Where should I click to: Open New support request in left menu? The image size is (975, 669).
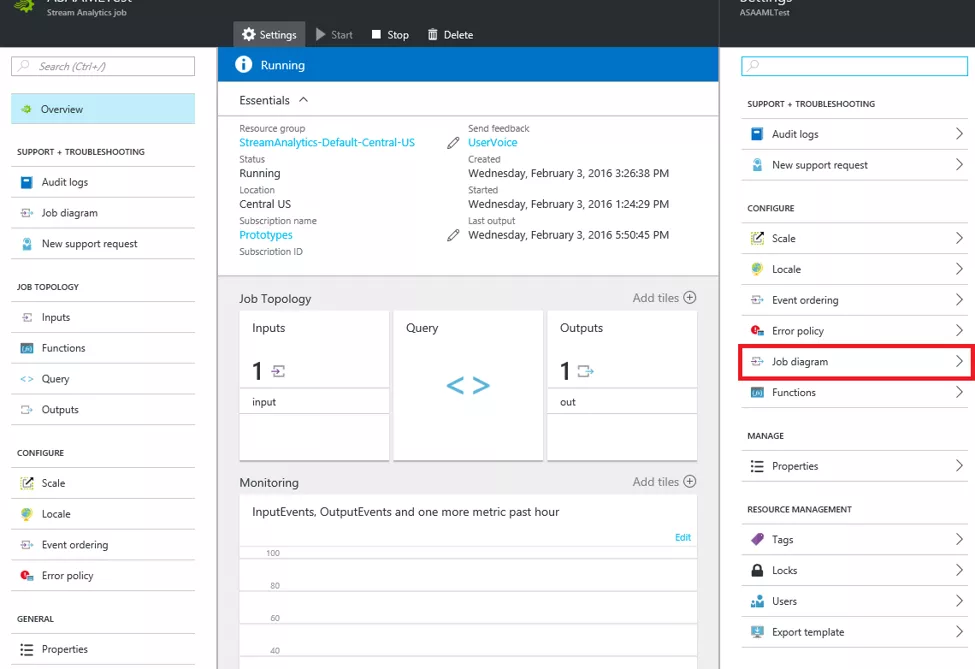pyautogui.click(x=103, y=244)
